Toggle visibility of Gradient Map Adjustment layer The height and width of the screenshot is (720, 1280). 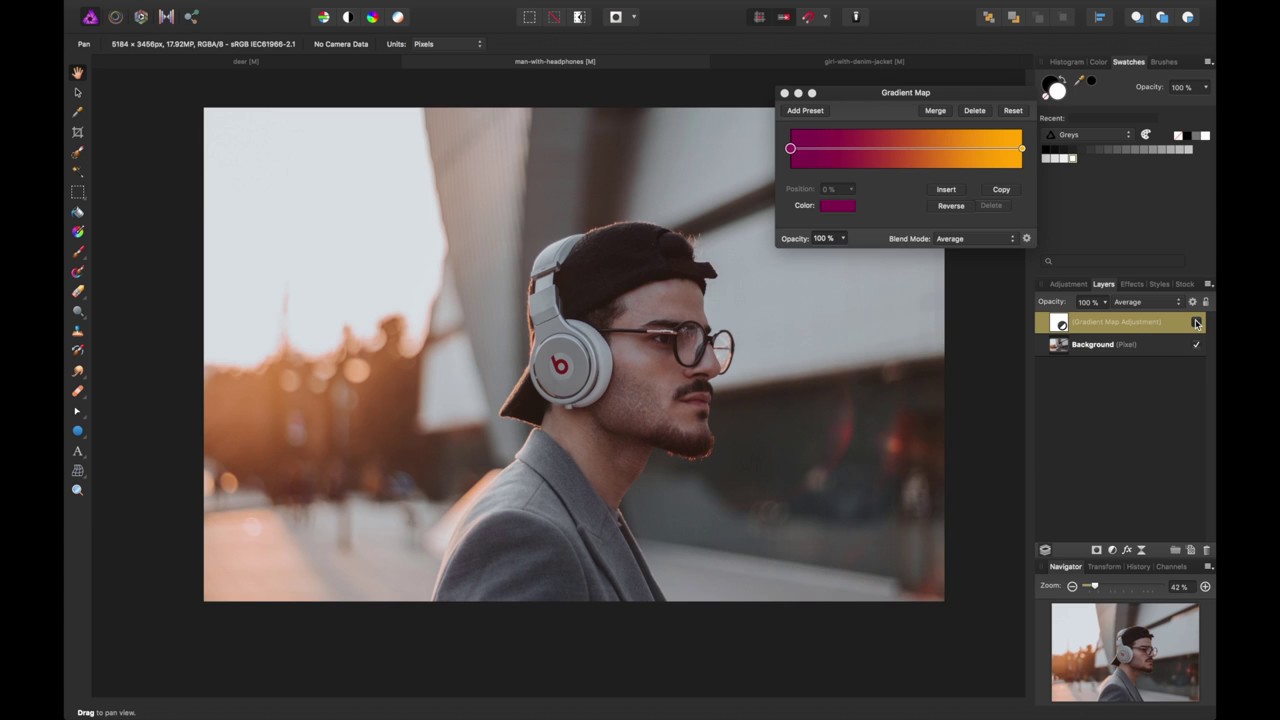pos(1196,322)
